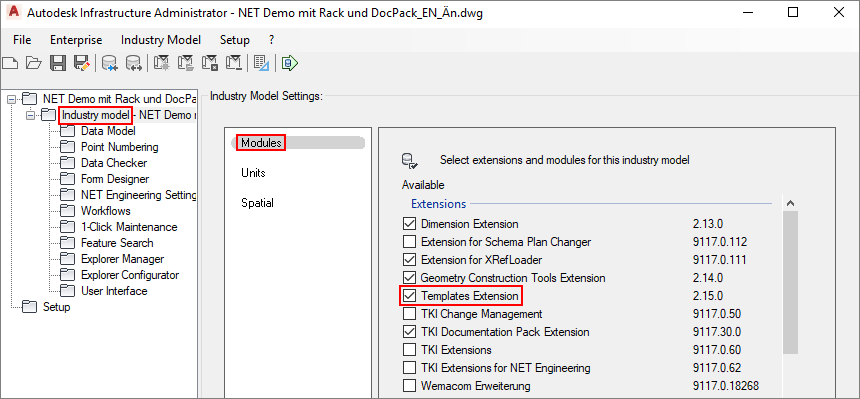Check the TKI Extensions checkbox
The width and height of the screenshot is (860, 399).
(409, 350)
